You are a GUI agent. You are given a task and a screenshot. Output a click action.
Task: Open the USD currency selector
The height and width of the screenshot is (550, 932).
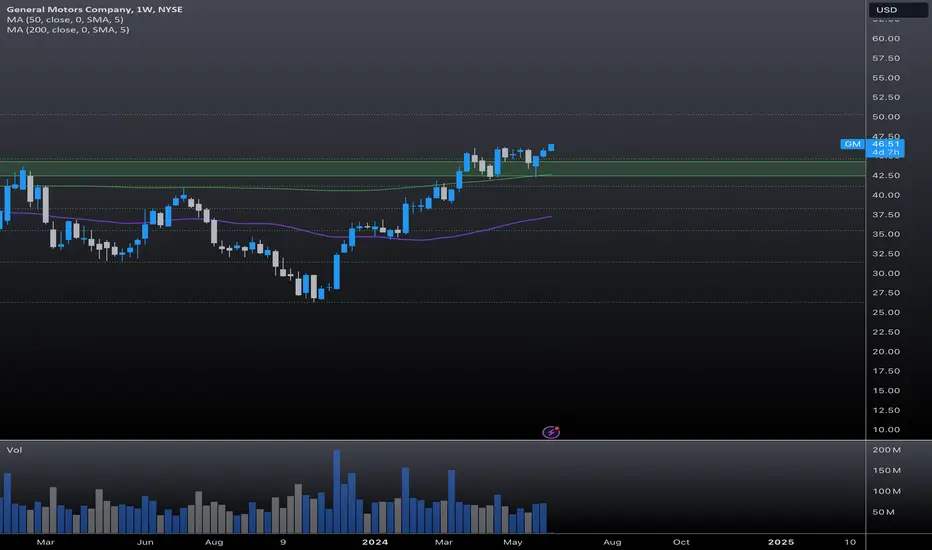(x=898, y=10)
